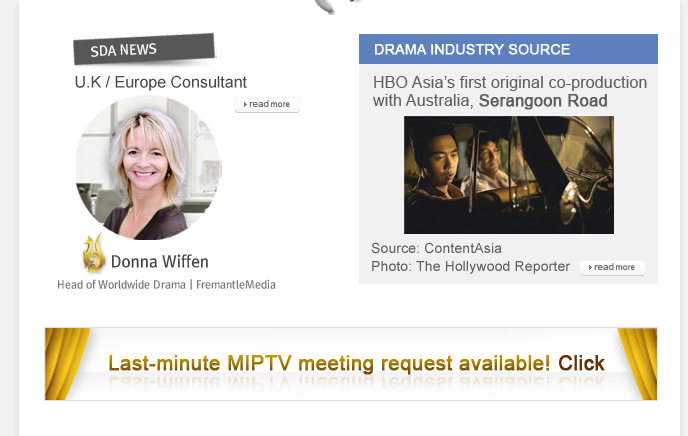
Task: Click the Donna Wiffen name text
Action: [160, 262]
